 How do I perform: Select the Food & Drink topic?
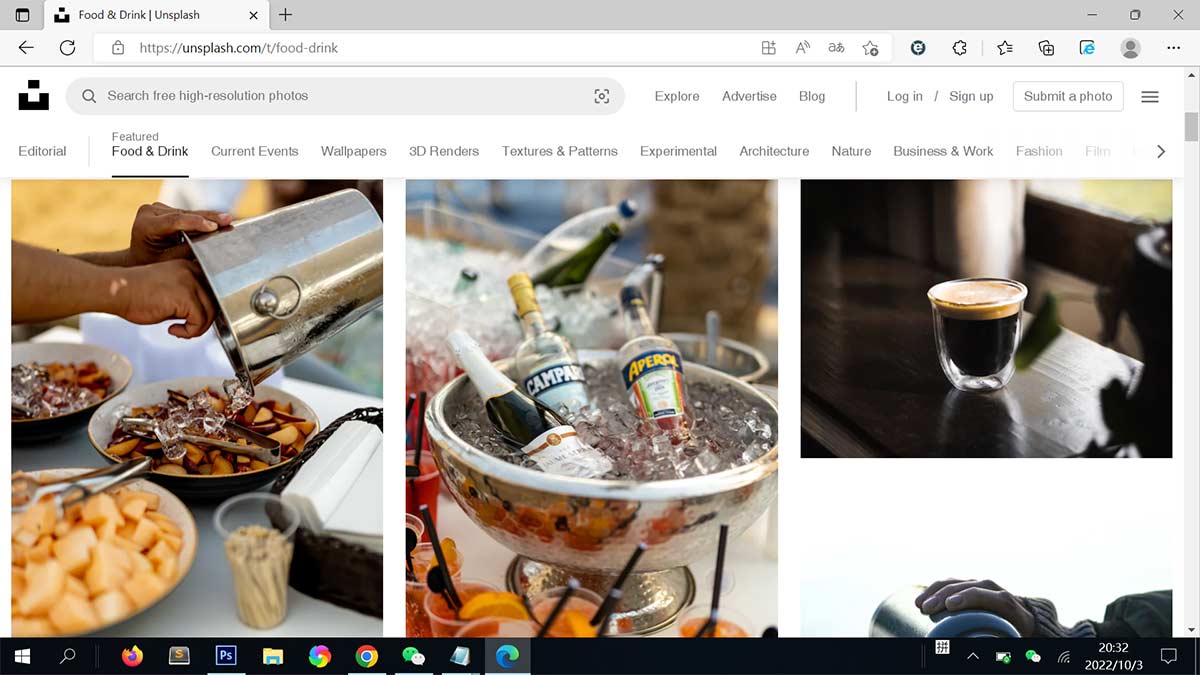(150, 151)
